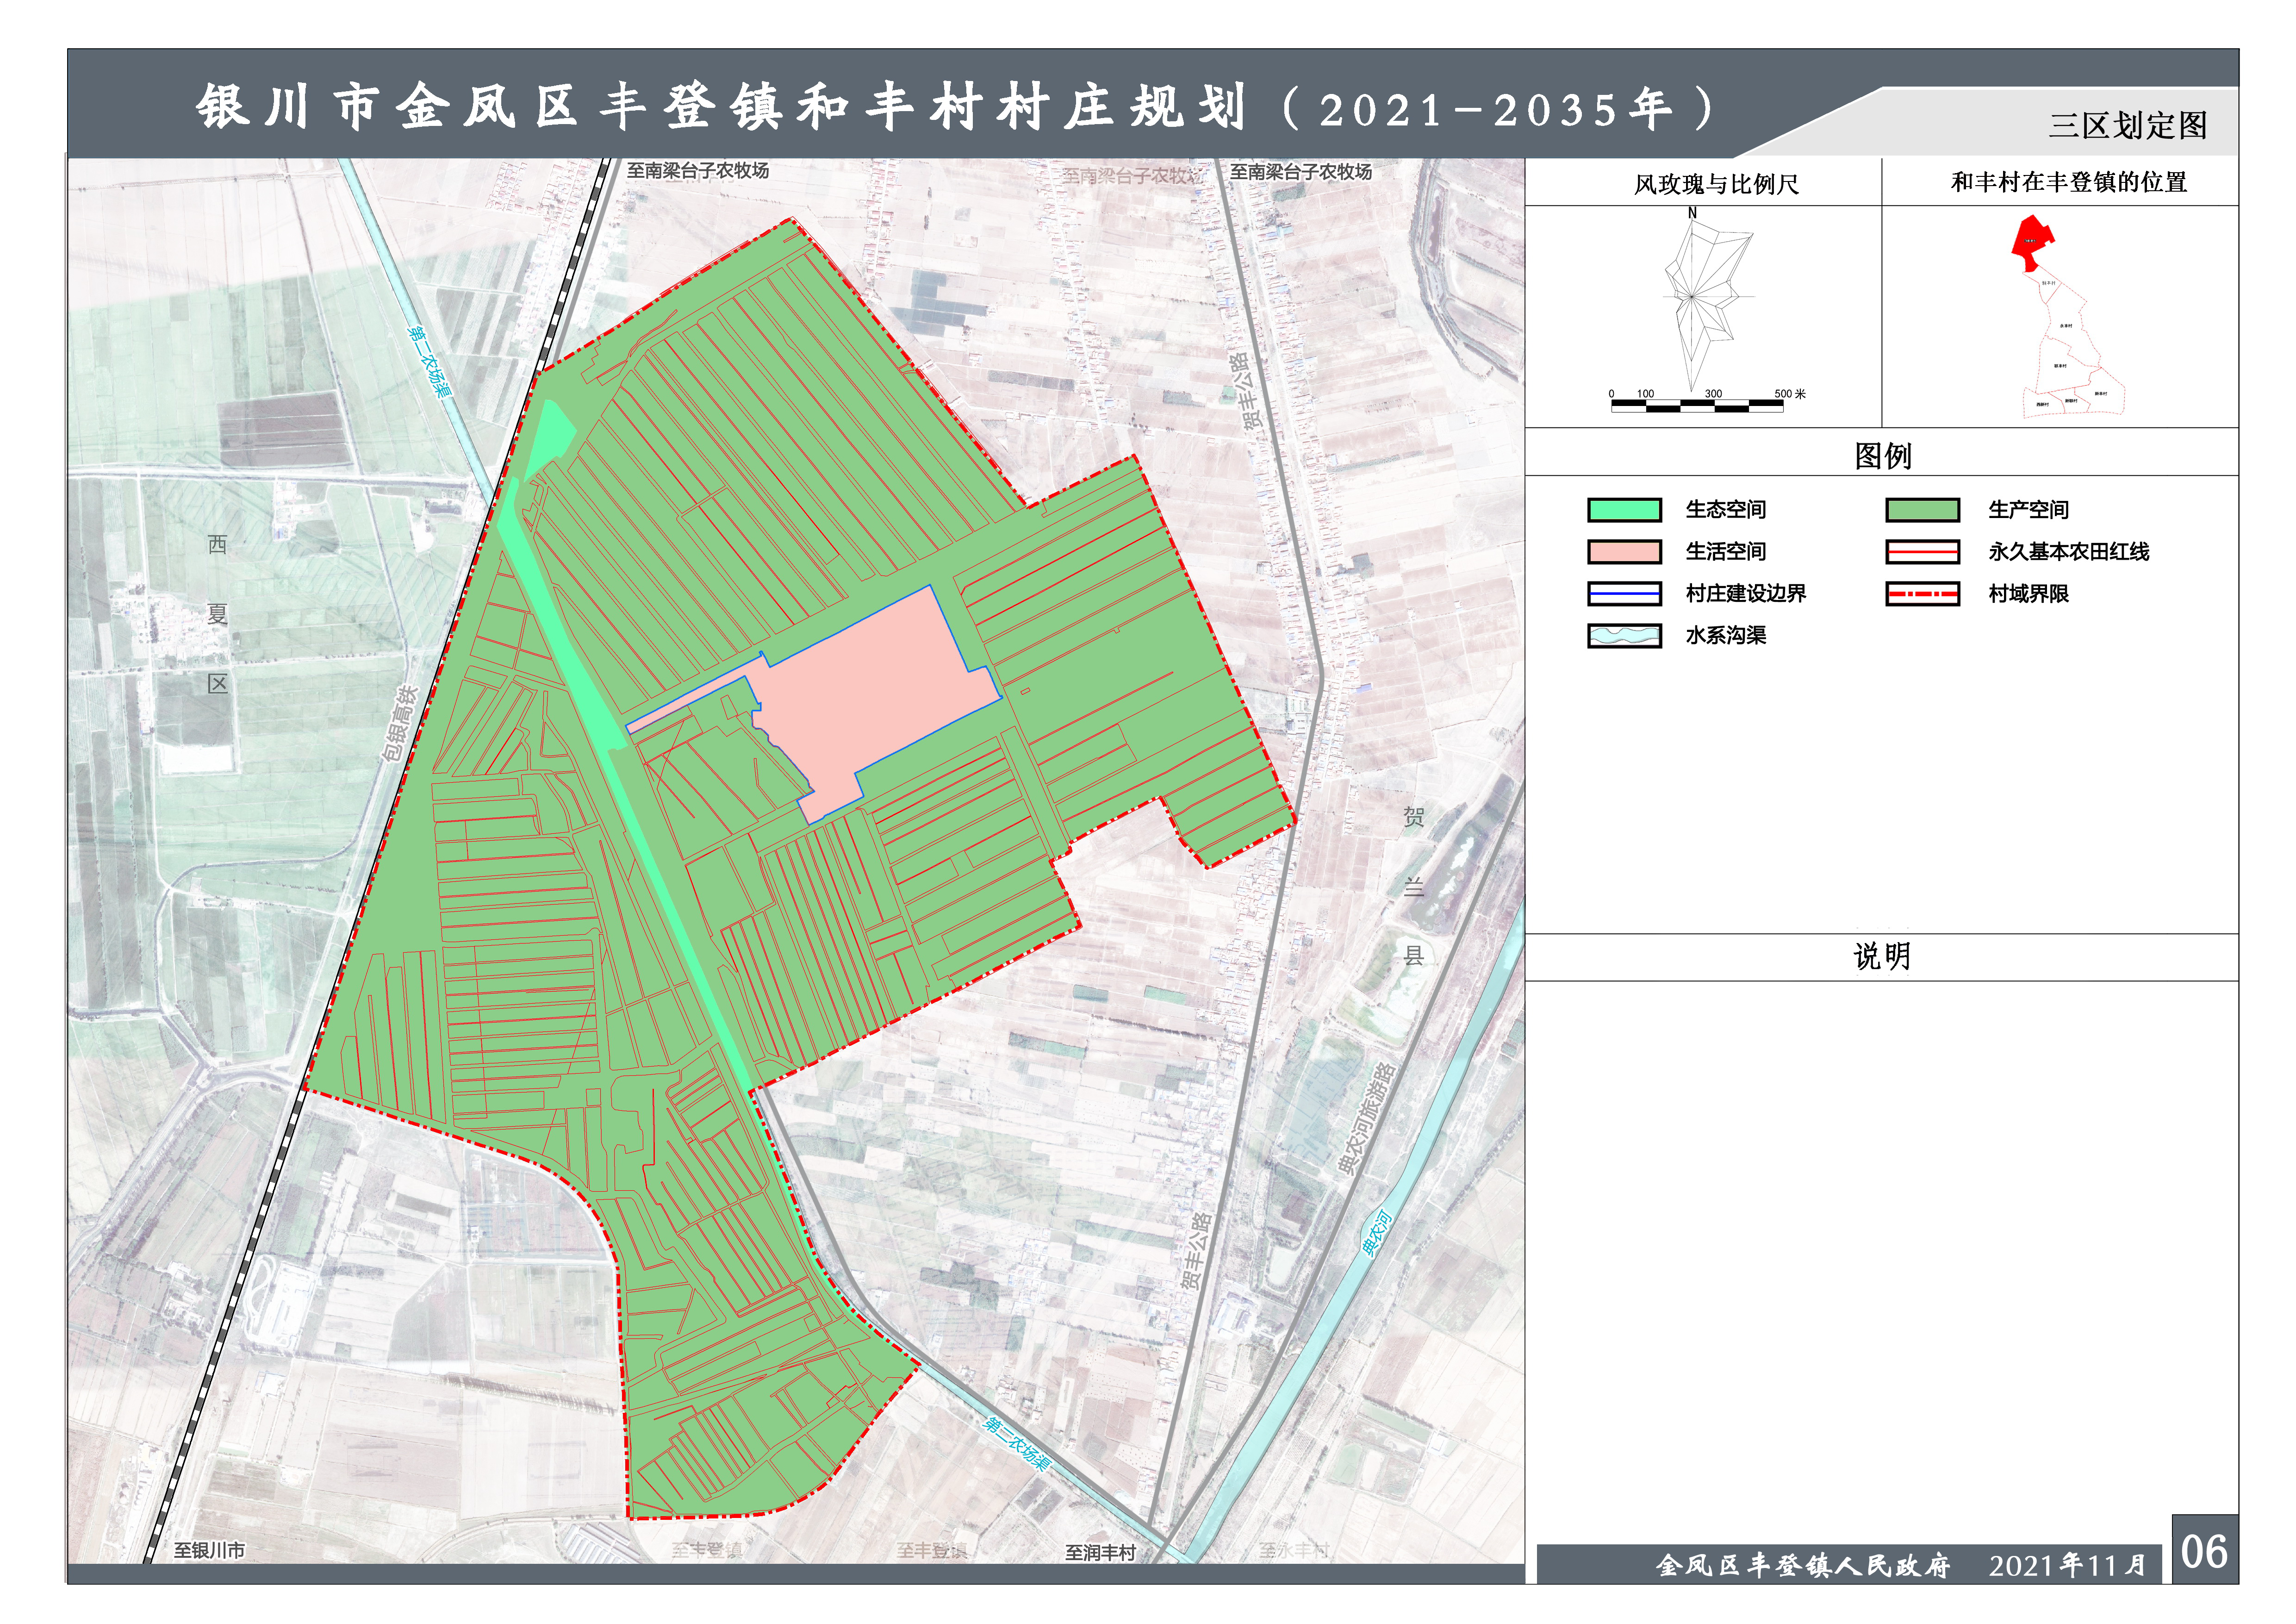Image resolution: width=2296 pixels, height=1624 pixels.
Task: Click the 生产空间 green legend swatch
Action: [x=1922, y=510]
